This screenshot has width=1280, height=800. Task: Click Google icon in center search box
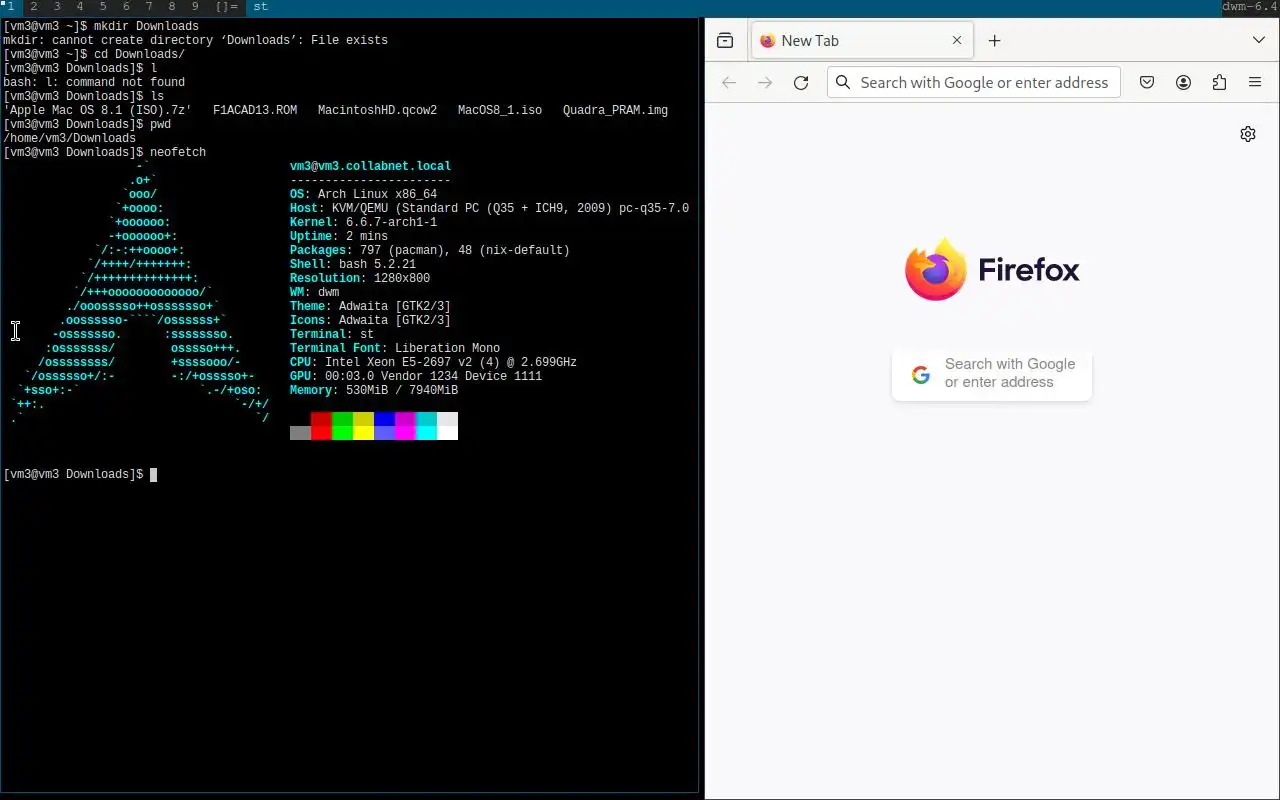click(x=921, y=374)
